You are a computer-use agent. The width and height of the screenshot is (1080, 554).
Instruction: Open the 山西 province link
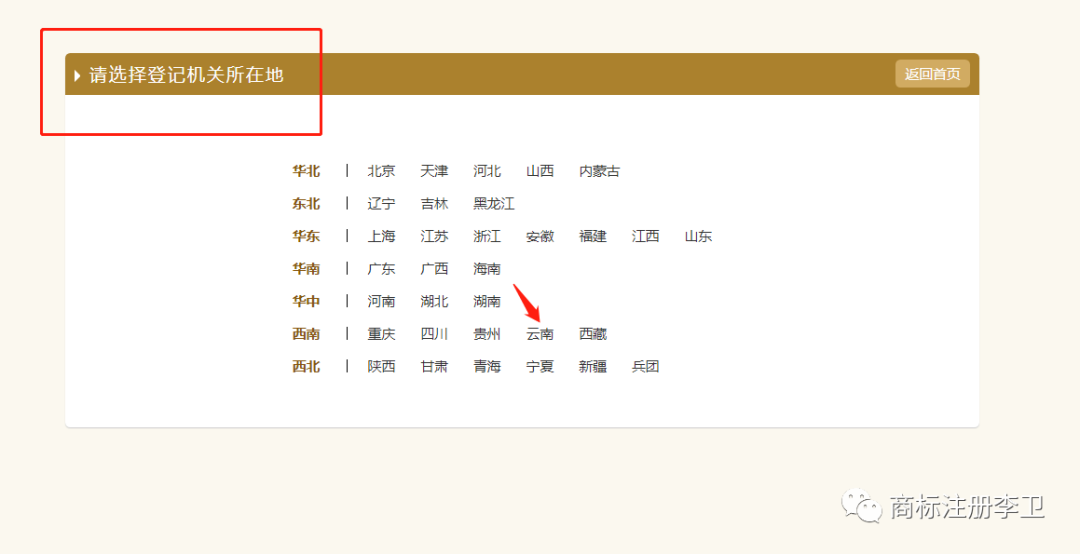[x=539, y=171]
